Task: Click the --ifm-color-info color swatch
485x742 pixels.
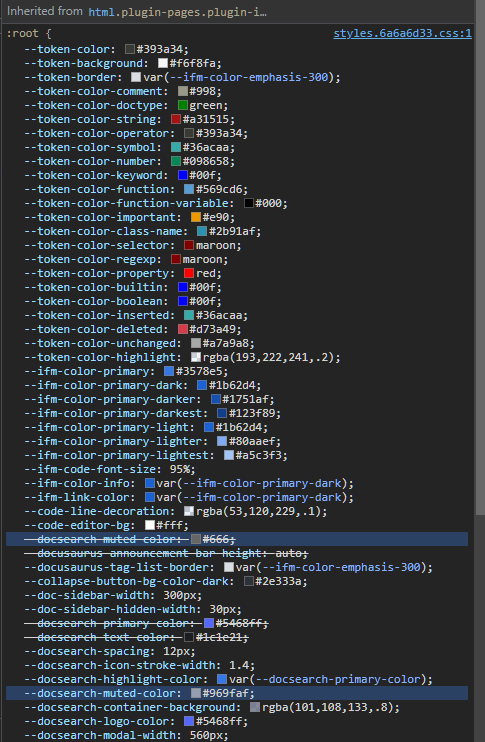Action: pyautogui.click(x=150, y=483)
